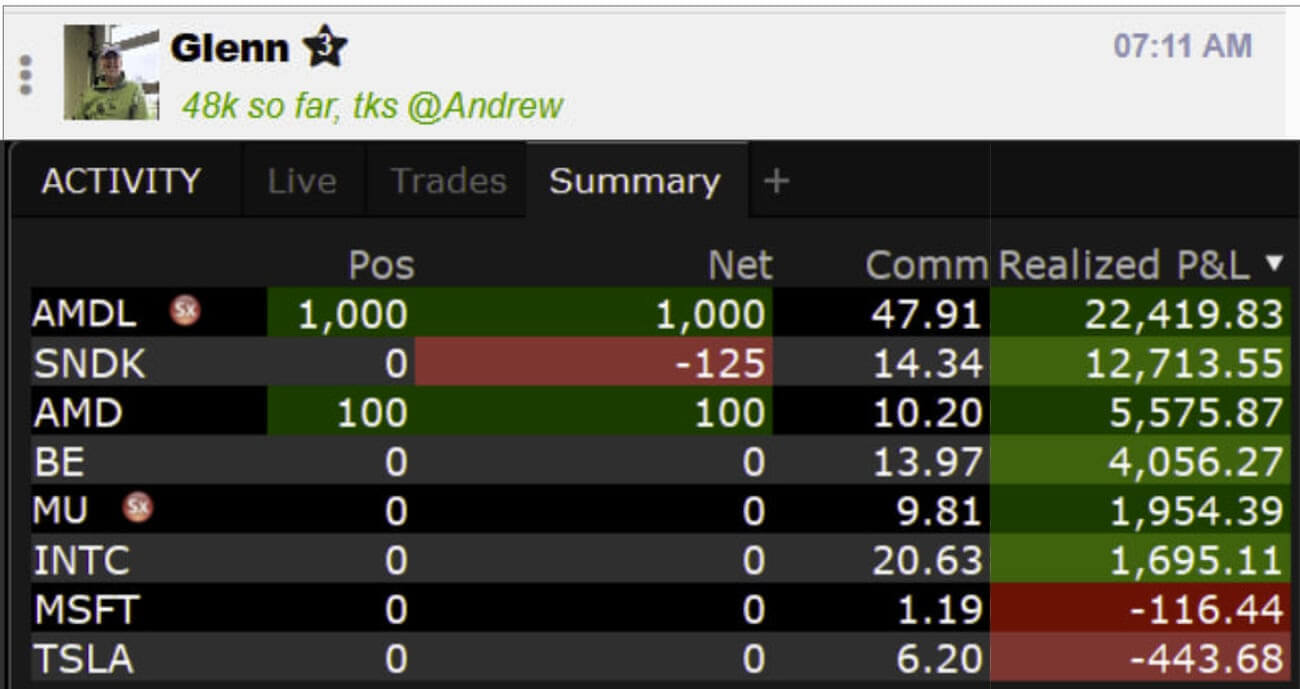Click SNDK net value -125

click(x=719, y=362)
